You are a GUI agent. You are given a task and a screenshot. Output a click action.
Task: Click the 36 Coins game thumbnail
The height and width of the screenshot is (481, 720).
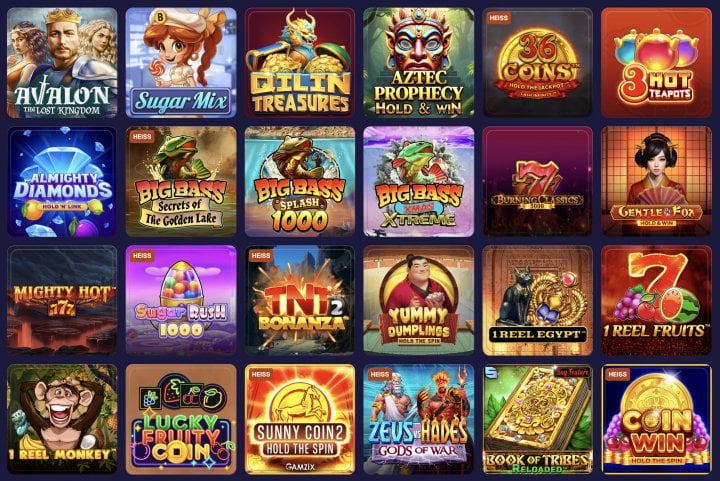[538, 62]
